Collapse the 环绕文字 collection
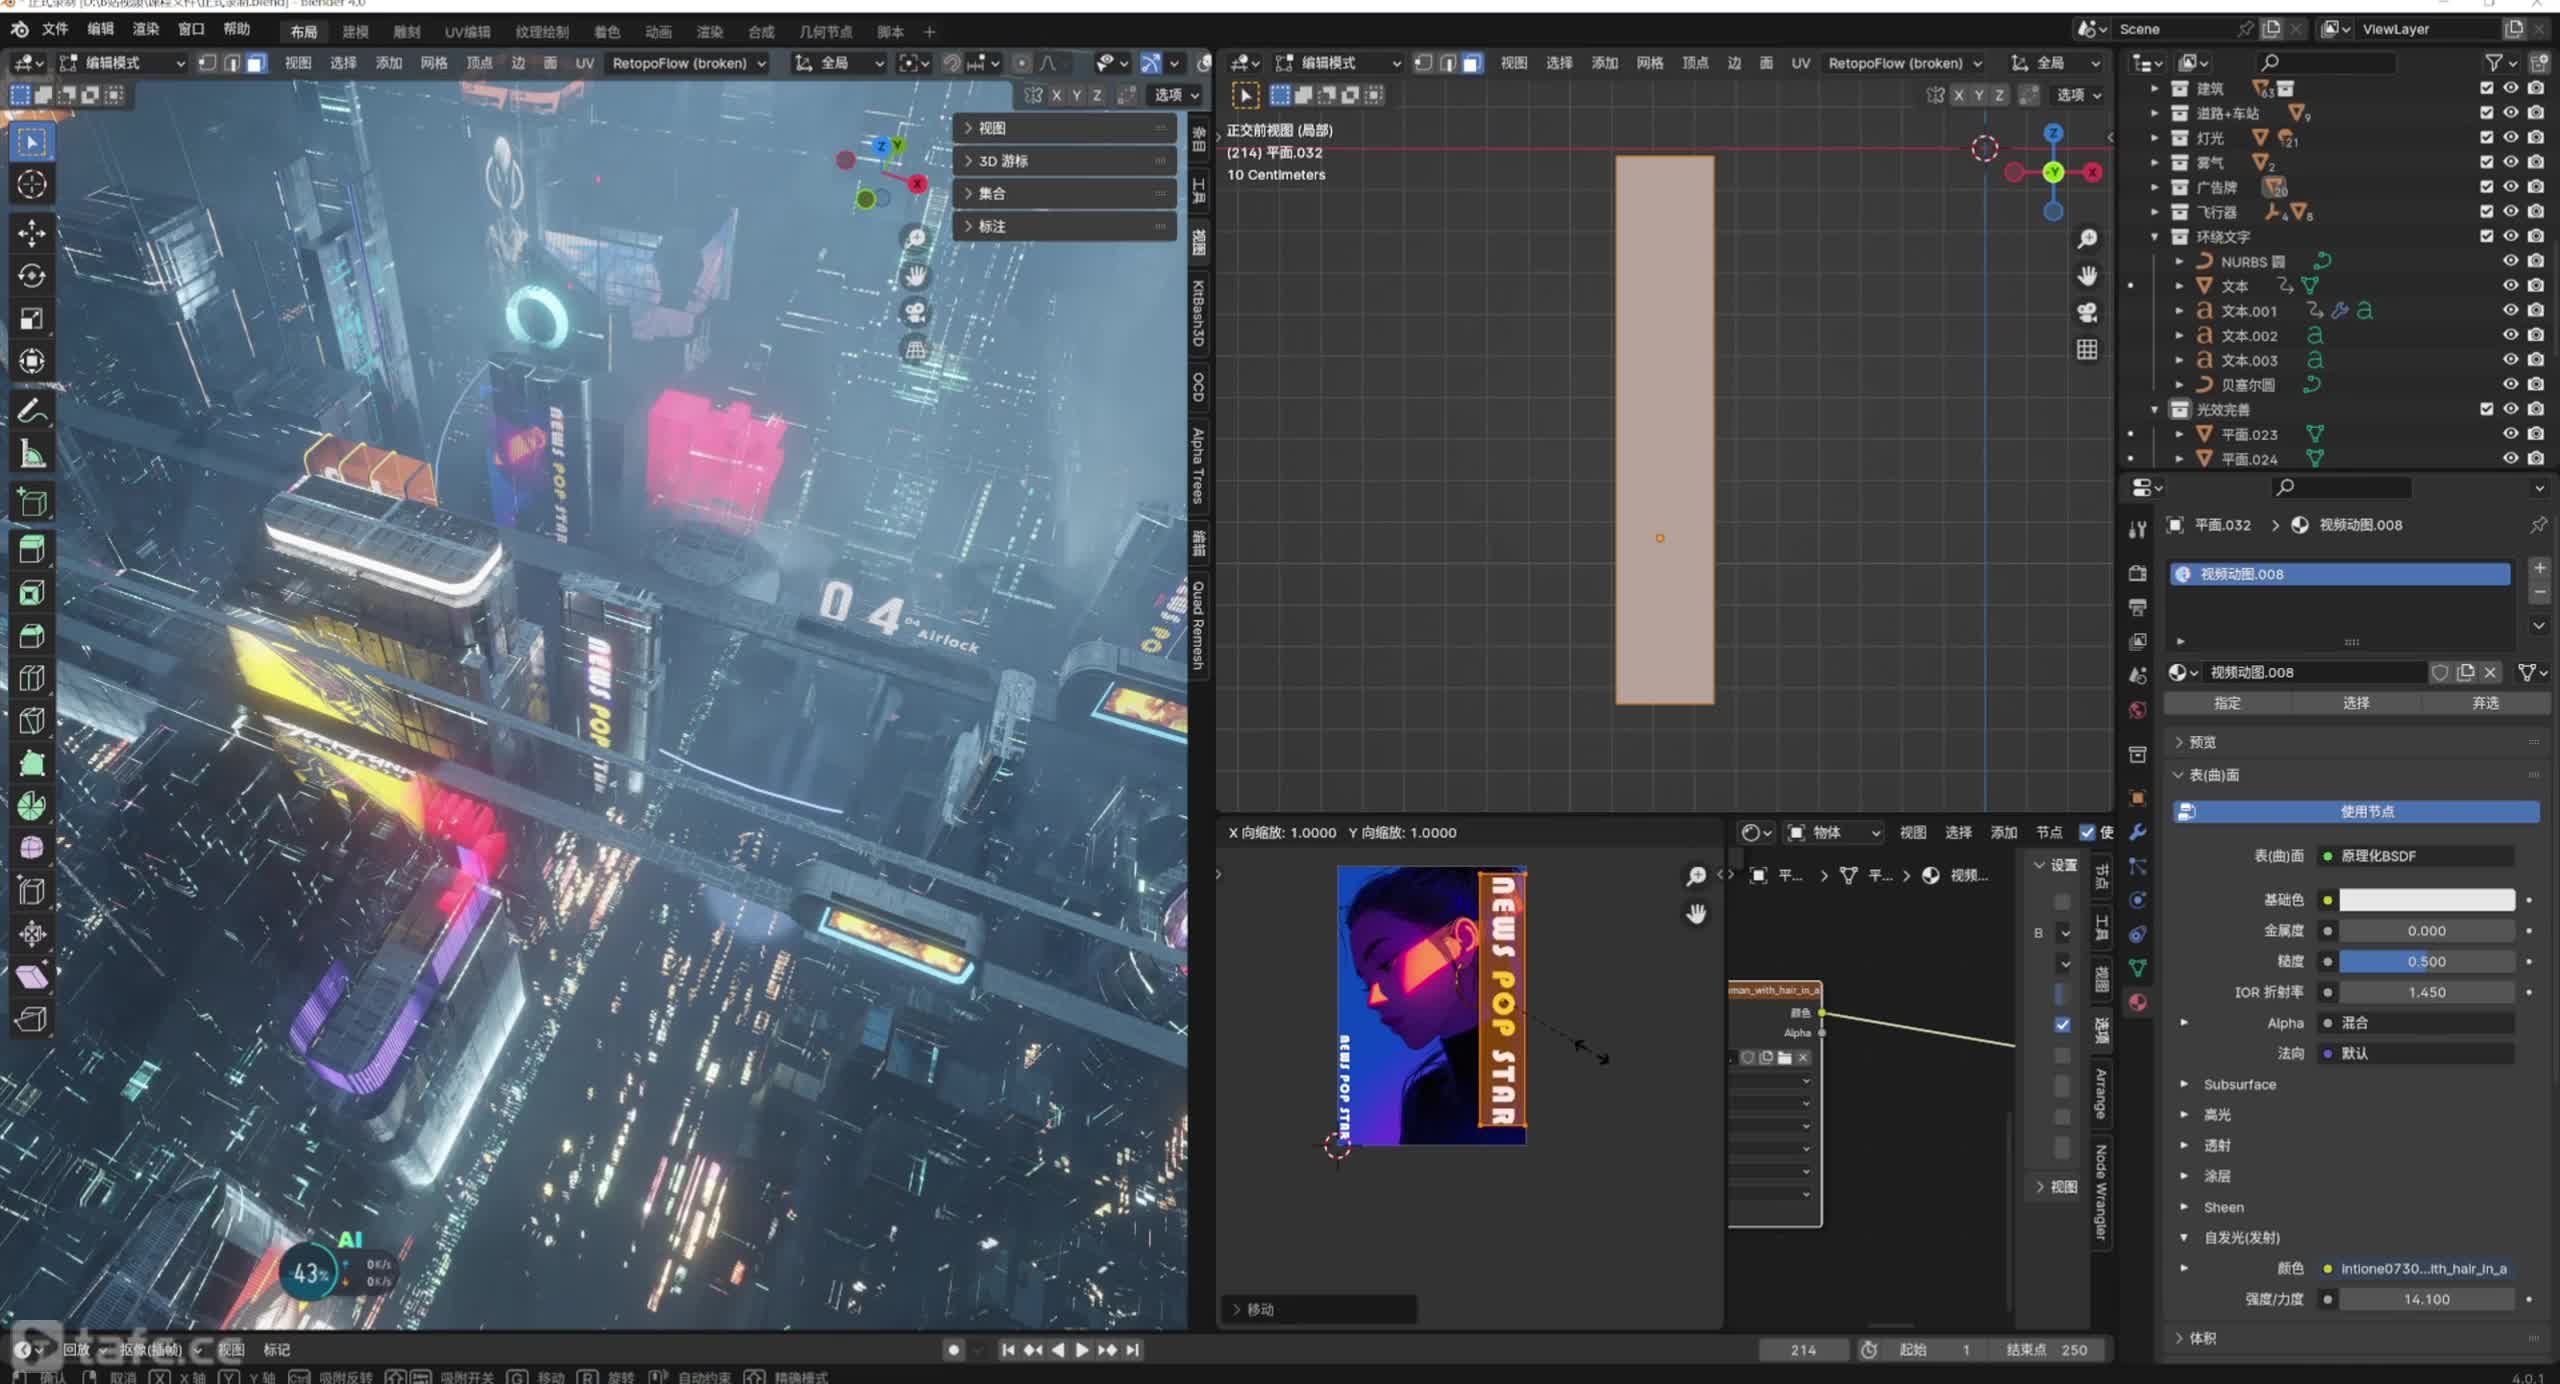 [x=2155, y=237]
